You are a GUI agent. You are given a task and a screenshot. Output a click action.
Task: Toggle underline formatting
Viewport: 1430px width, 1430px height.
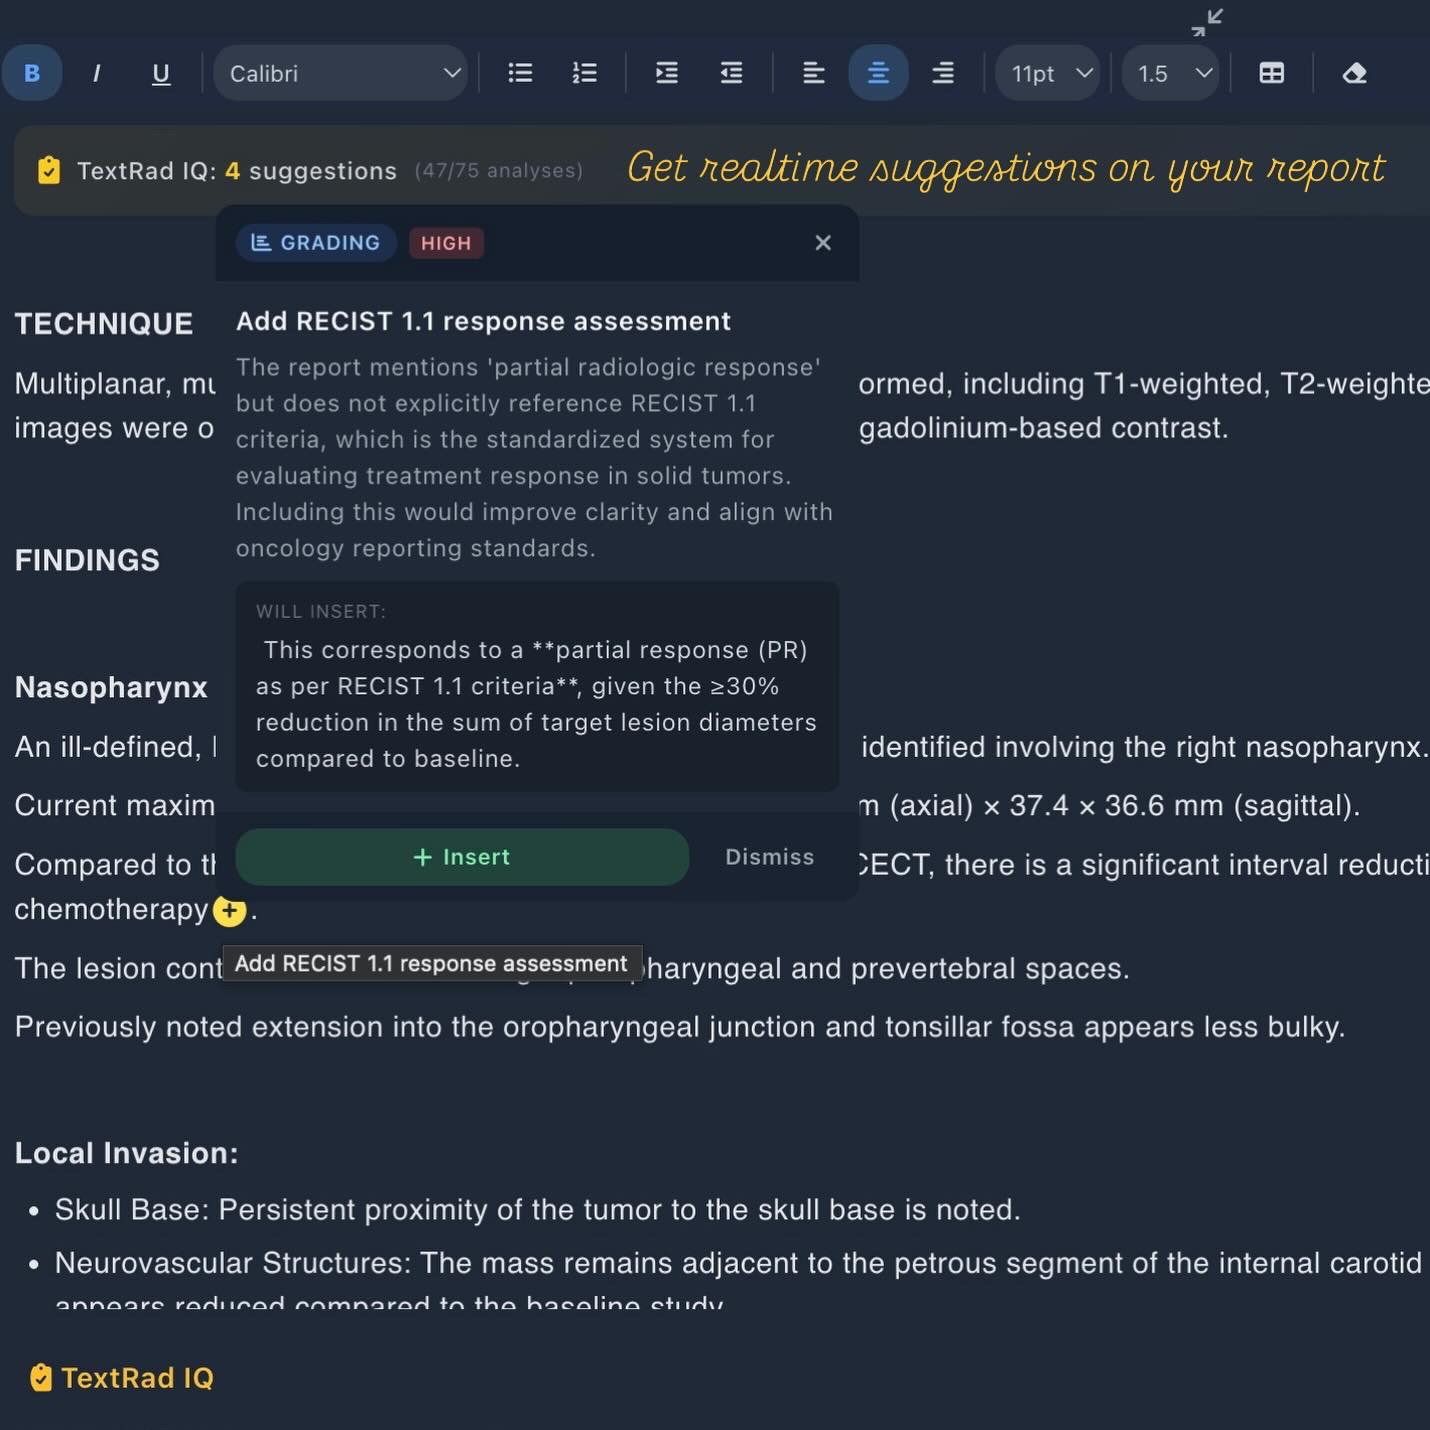point(161,72)
